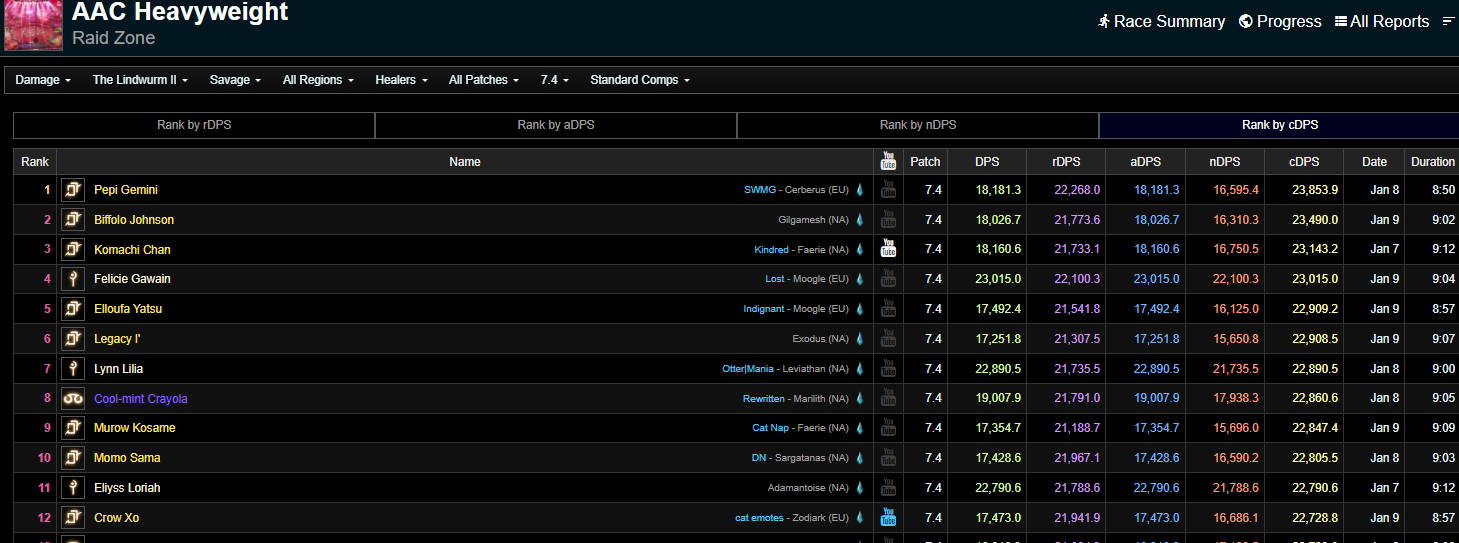This screenshot has height=543, width=1459.
Task: Open Otter|Mania guild link
Action: tap(748, 369)
